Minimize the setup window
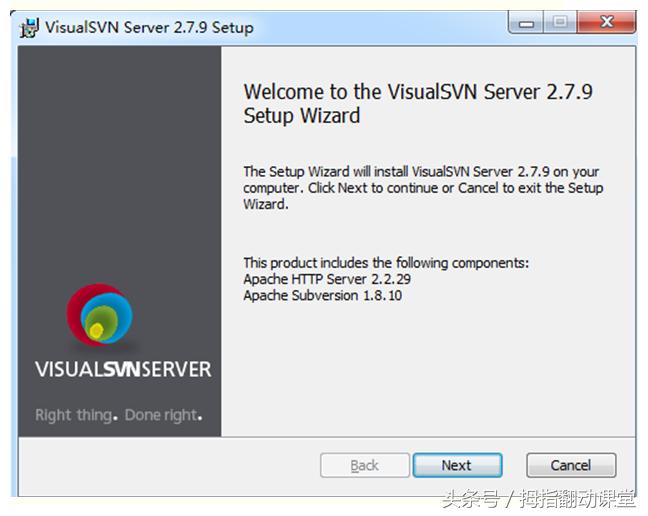The height and width of the screenshot is (516, 648). tap(526, 23)
